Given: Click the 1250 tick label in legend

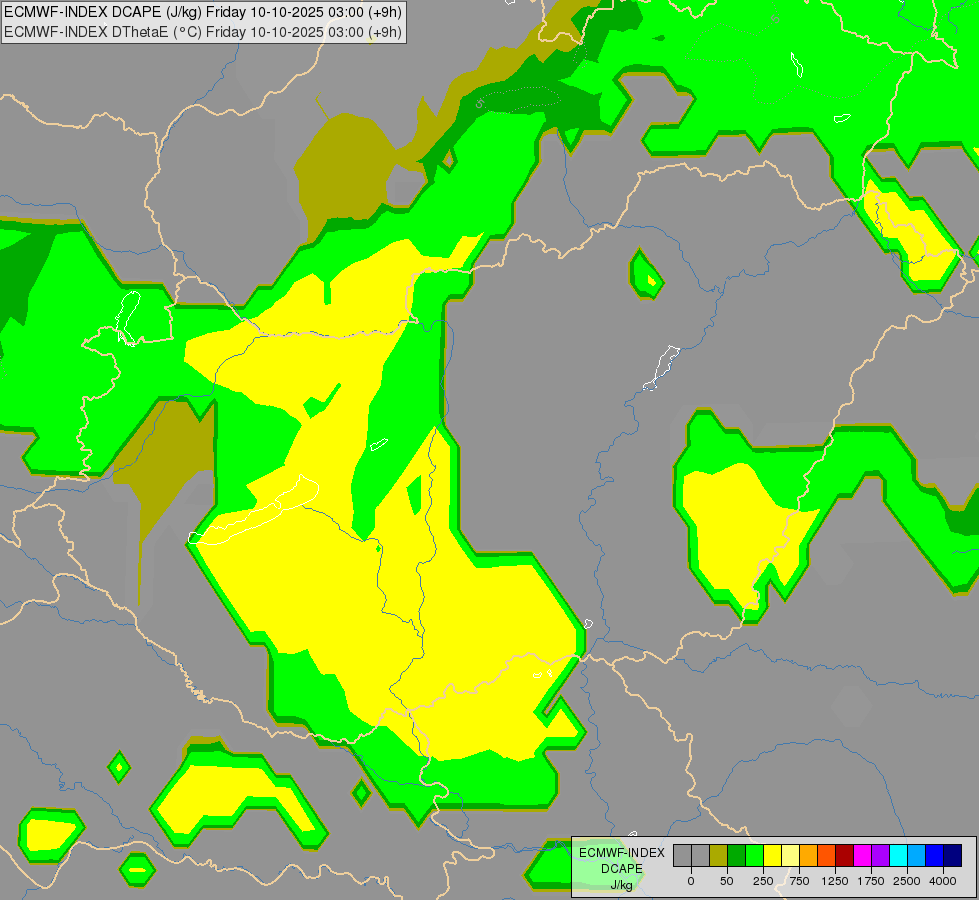Looking at the screenshot, I should tap(835, 881).
